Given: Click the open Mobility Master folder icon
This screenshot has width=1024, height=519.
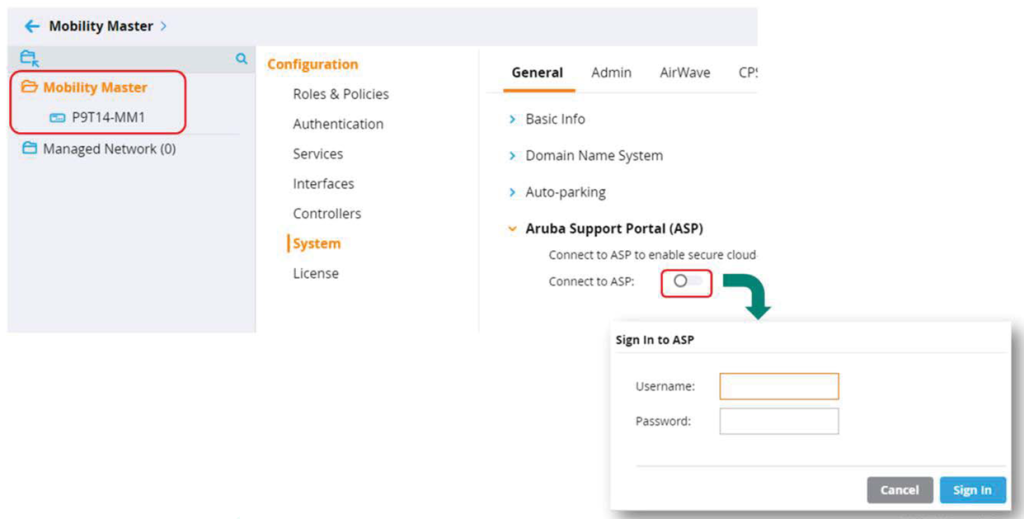Looking at the screenshot, I should (29, 88).
